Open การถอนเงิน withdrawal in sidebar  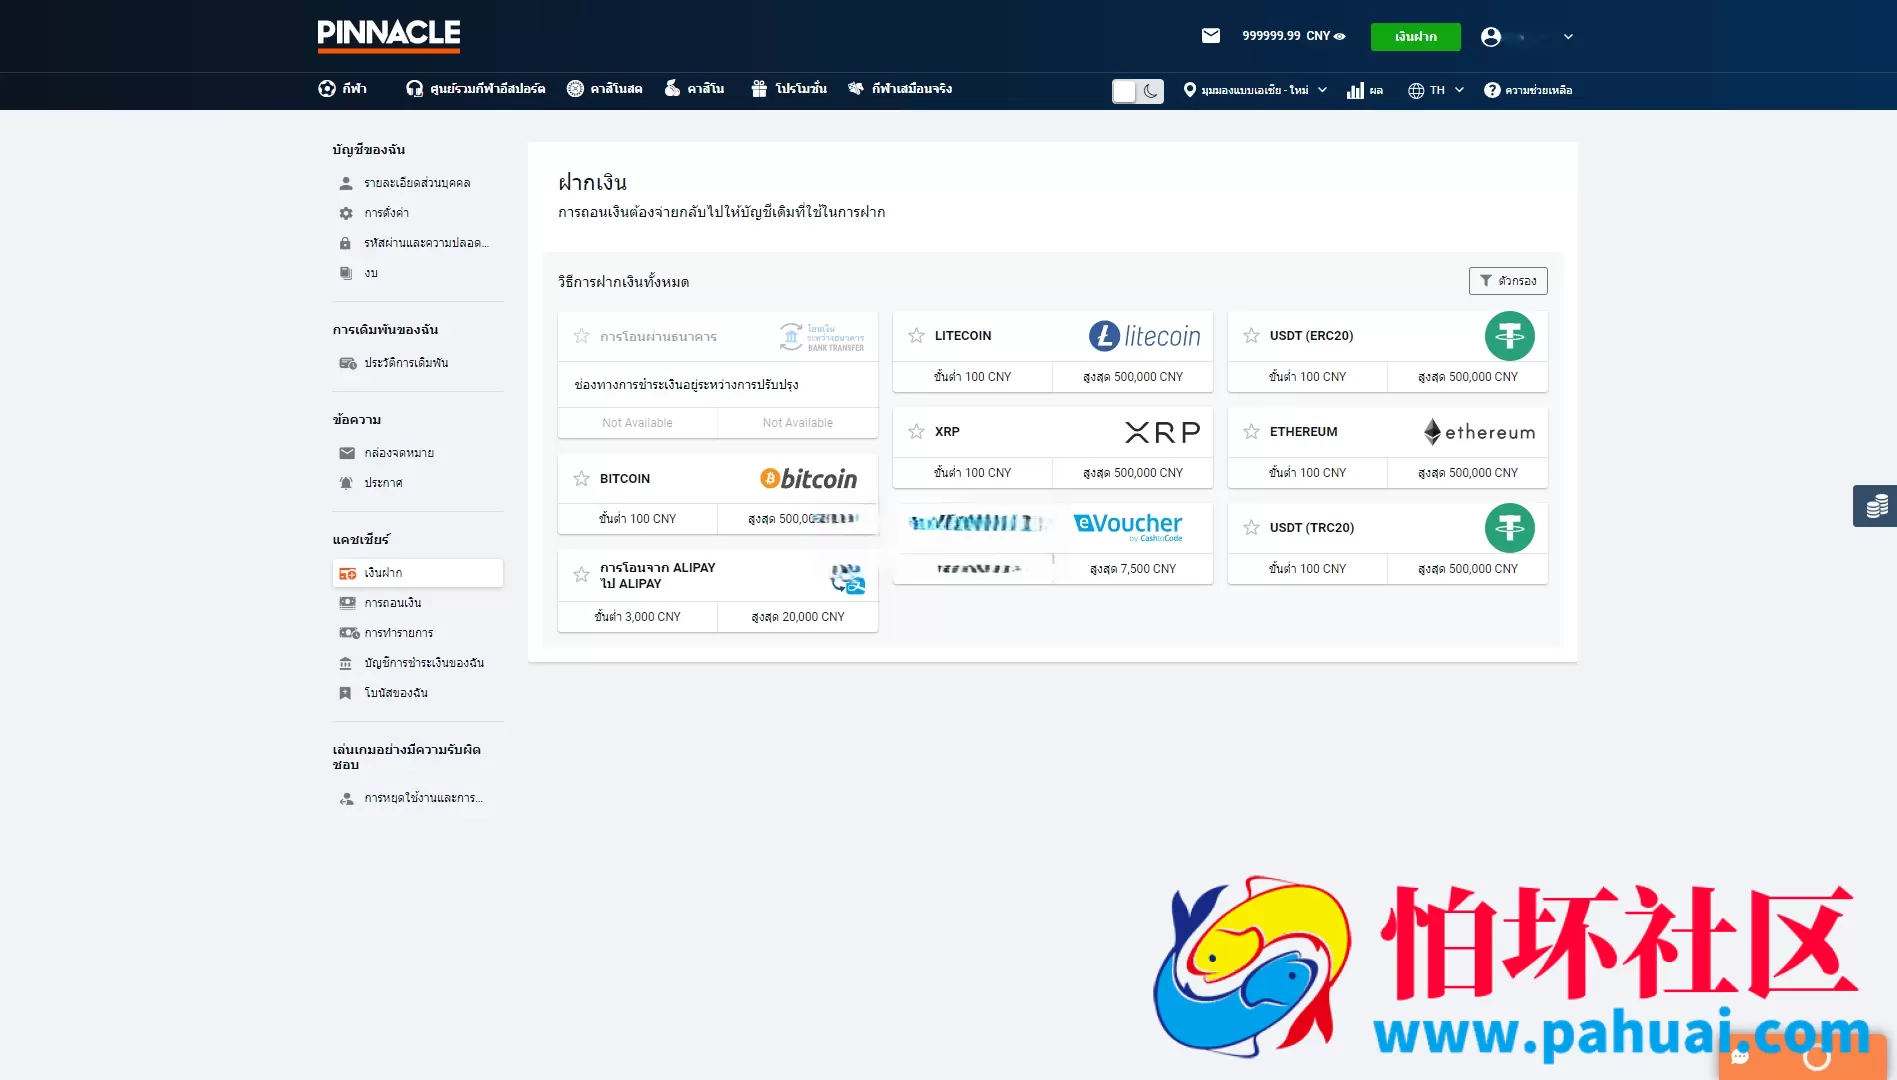[x=380, y=603]
